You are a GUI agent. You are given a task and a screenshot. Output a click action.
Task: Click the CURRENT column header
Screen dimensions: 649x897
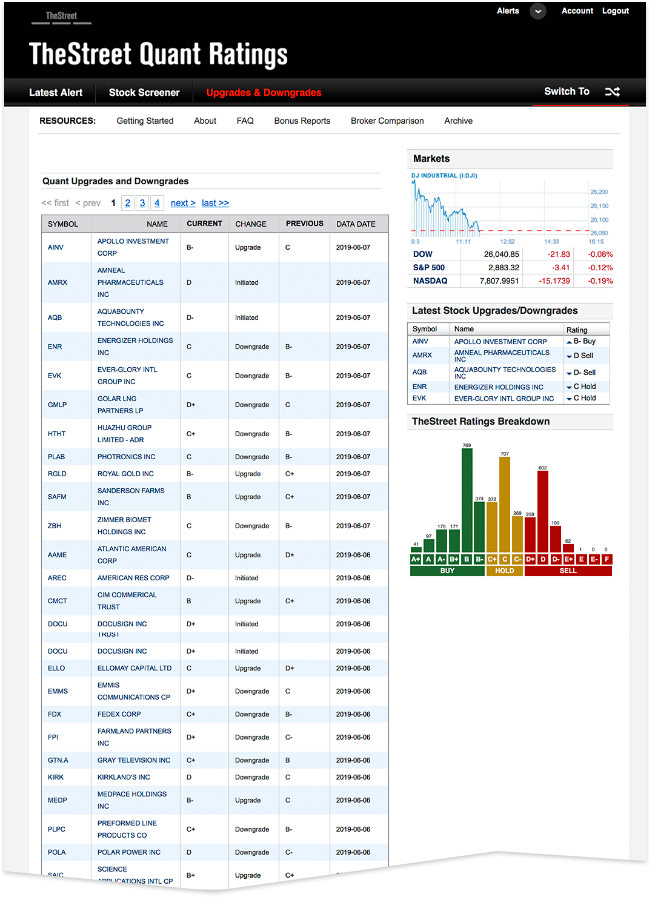204,224
